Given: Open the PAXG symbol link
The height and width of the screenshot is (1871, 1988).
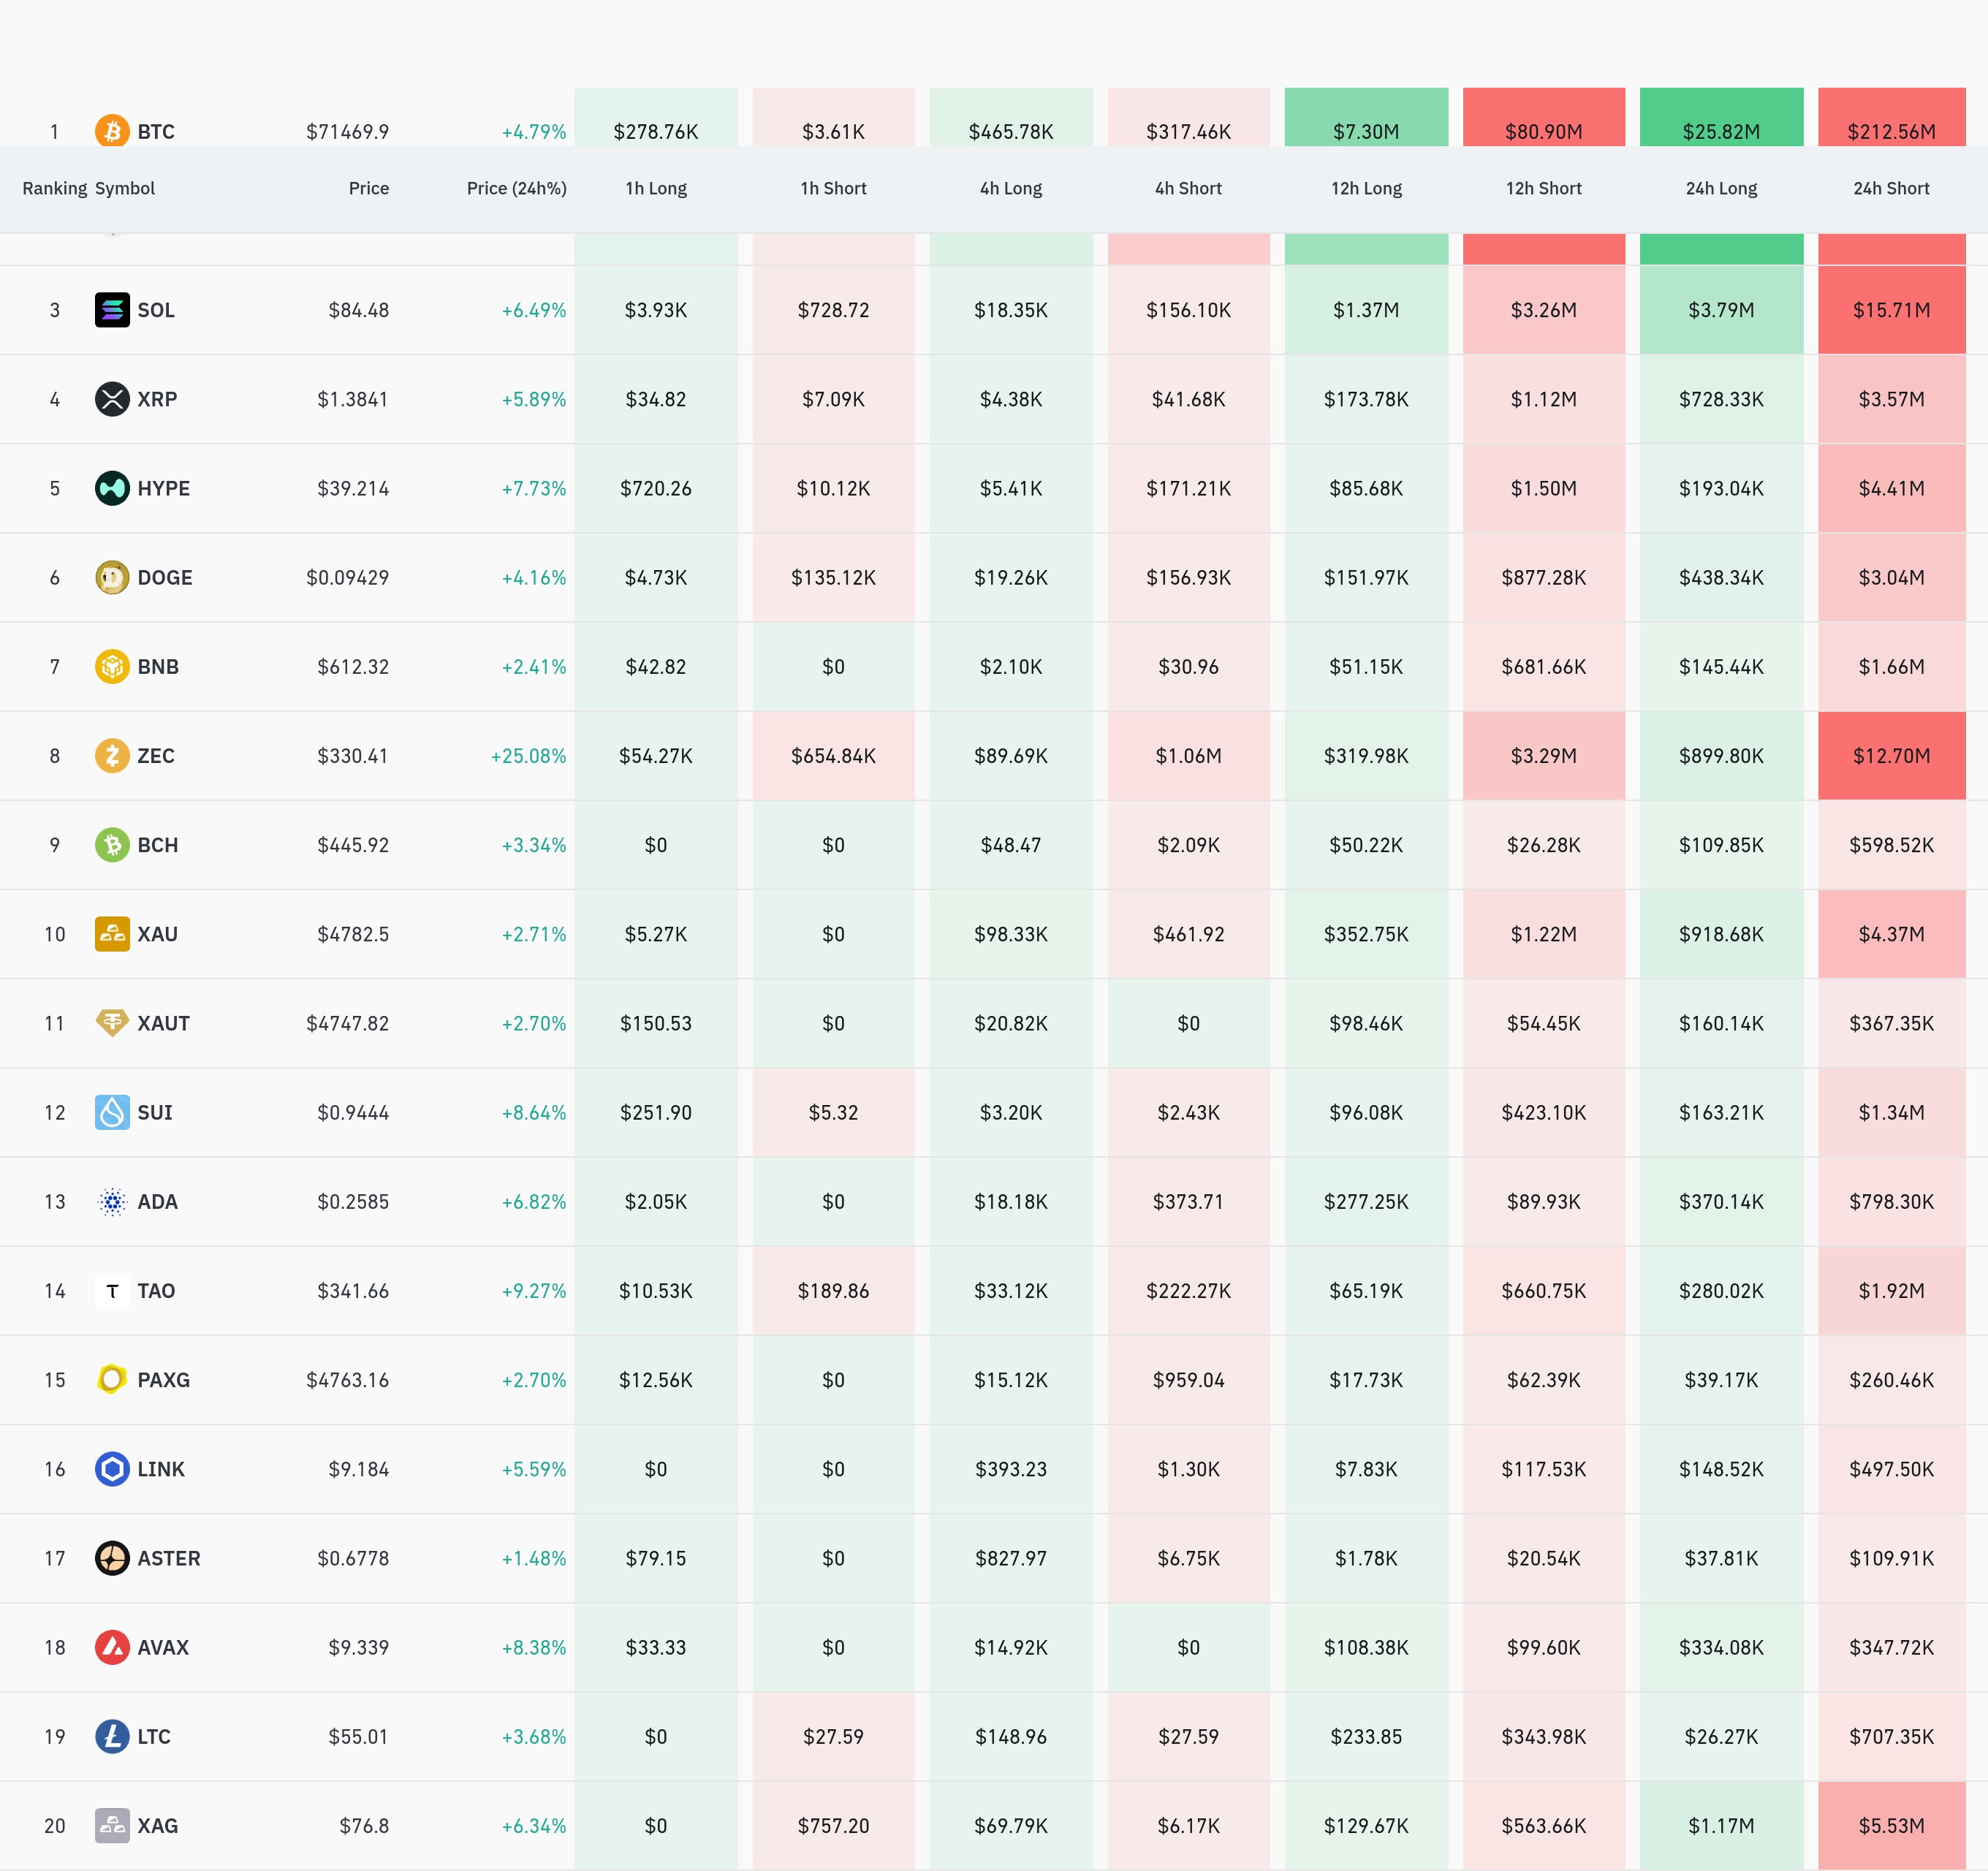Looking at the screenshot, I should [x=163, y=1380].
